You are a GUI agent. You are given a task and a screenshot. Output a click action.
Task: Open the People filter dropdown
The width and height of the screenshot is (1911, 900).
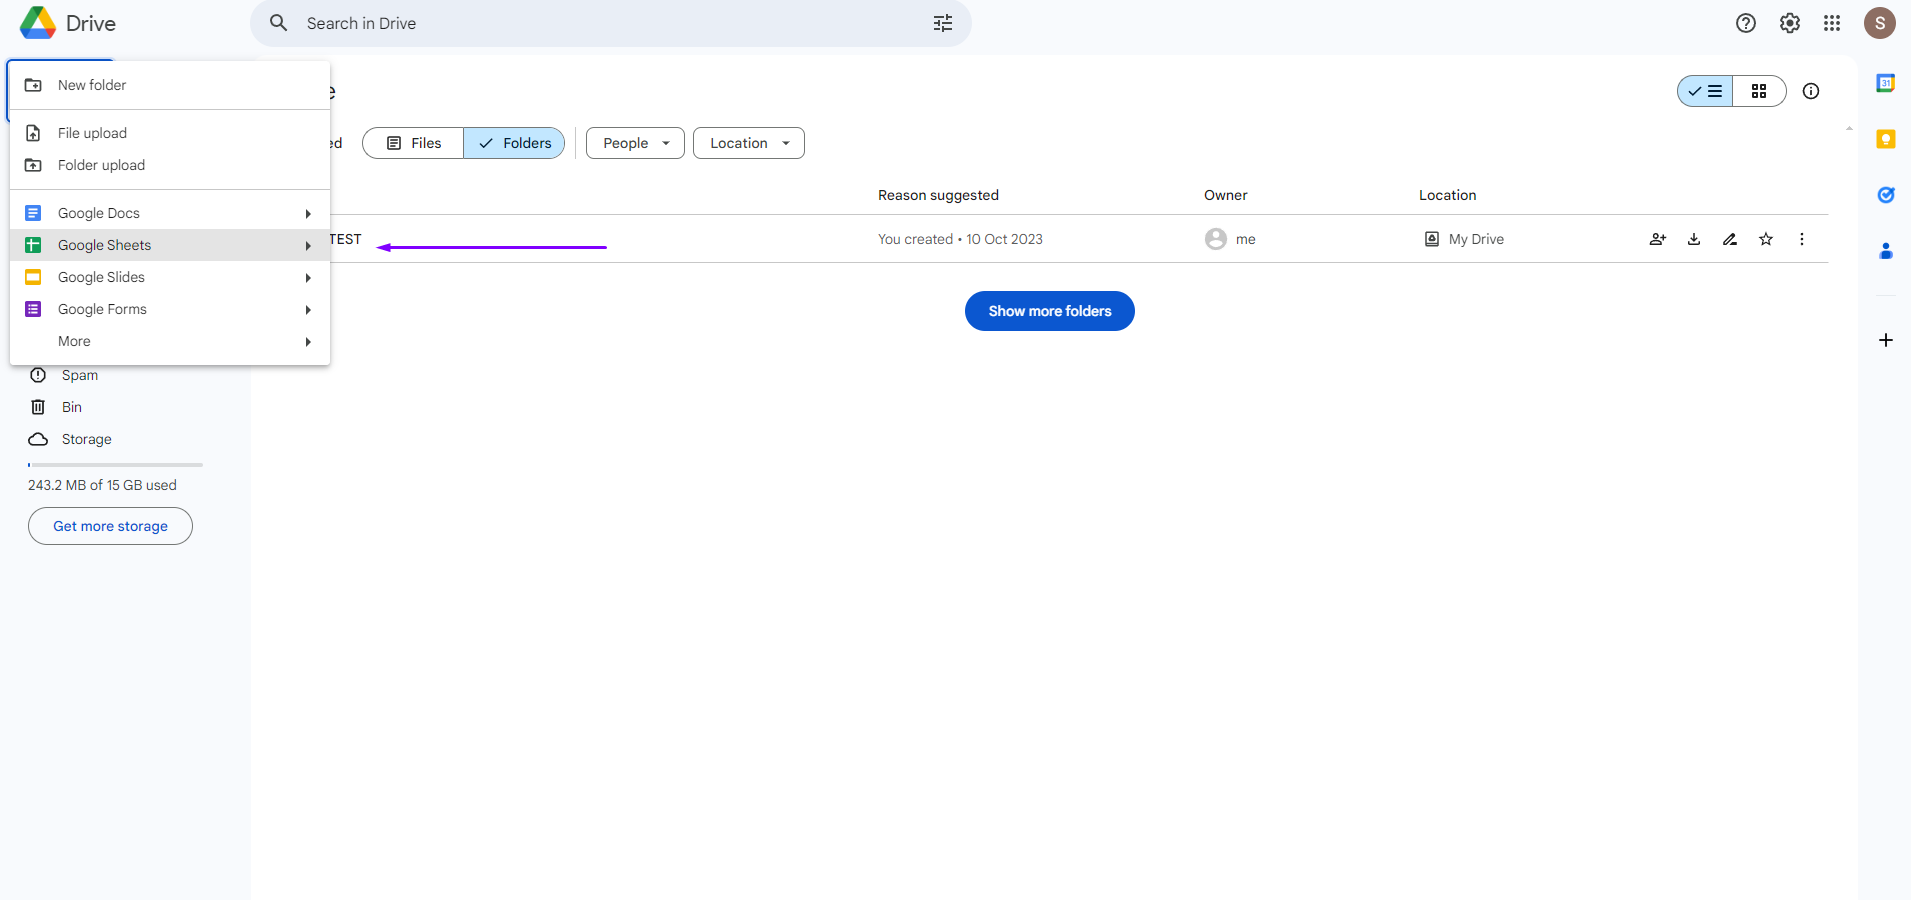[x=635, y=143]
